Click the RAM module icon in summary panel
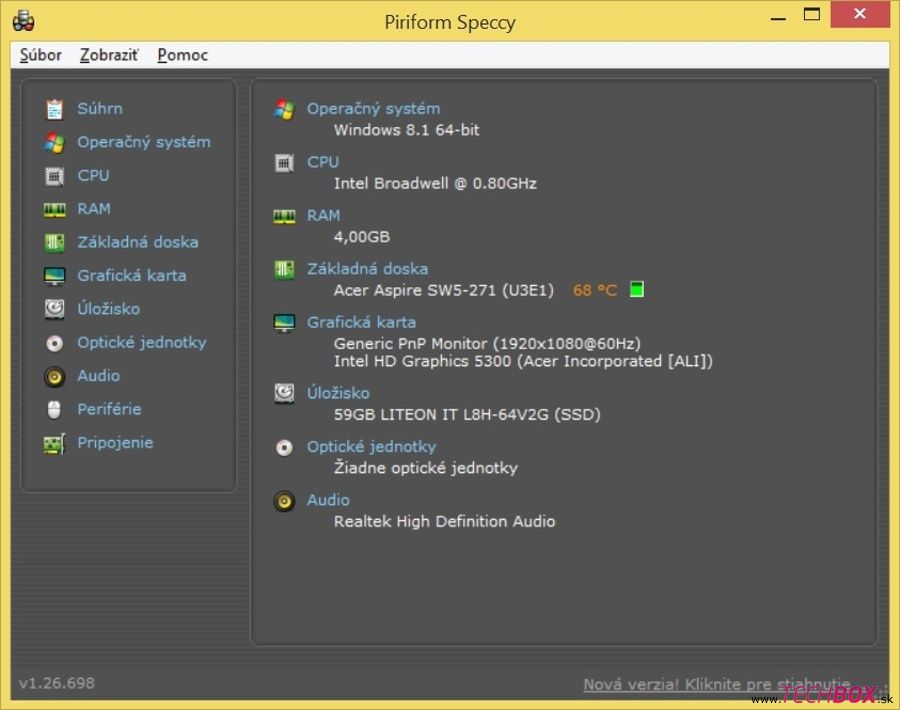900x710 pixels. (x=284, y=217)
